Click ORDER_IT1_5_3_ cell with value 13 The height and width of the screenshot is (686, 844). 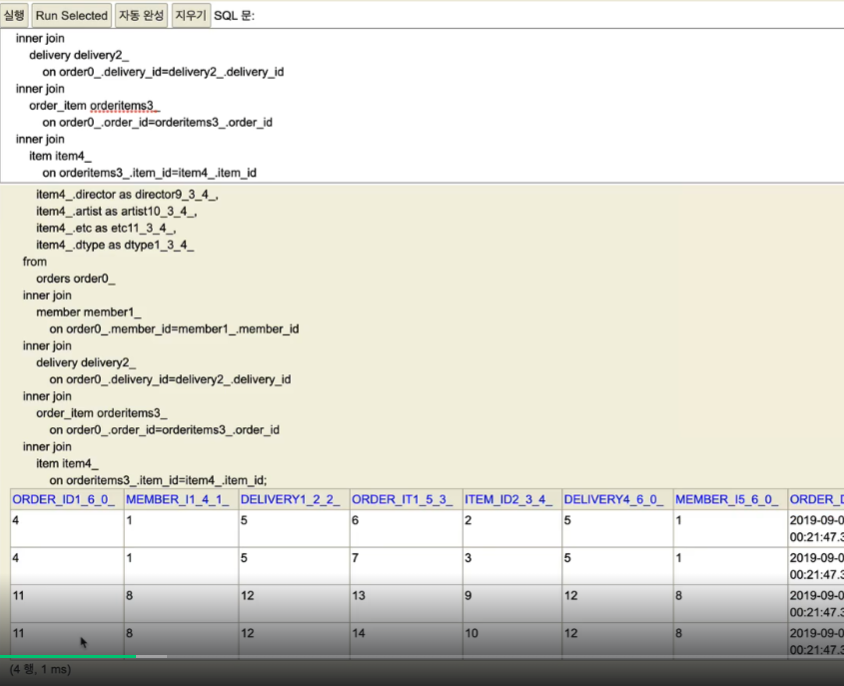click(406, 604)
